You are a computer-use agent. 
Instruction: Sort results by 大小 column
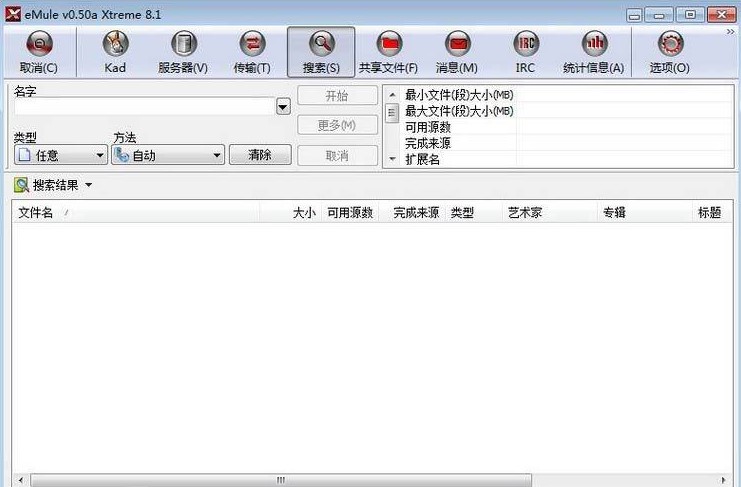290,213
